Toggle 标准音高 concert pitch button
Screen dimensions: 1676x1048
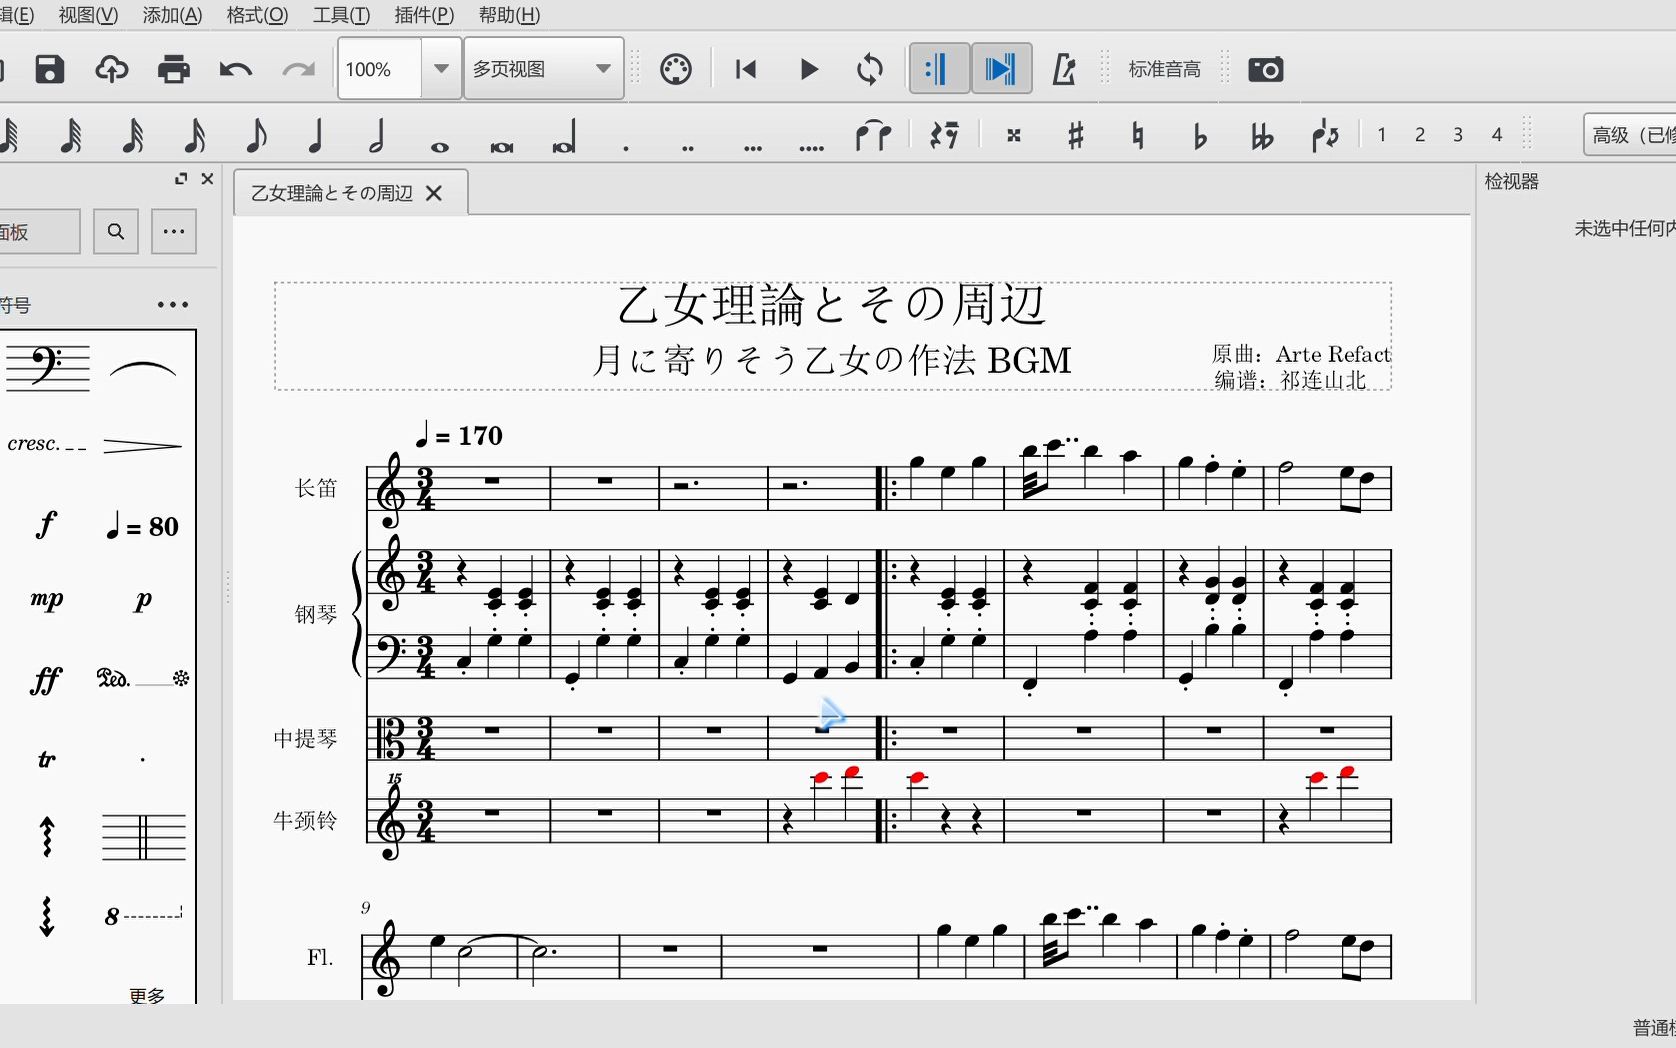pyautogui.click(x=1165, y=69)
